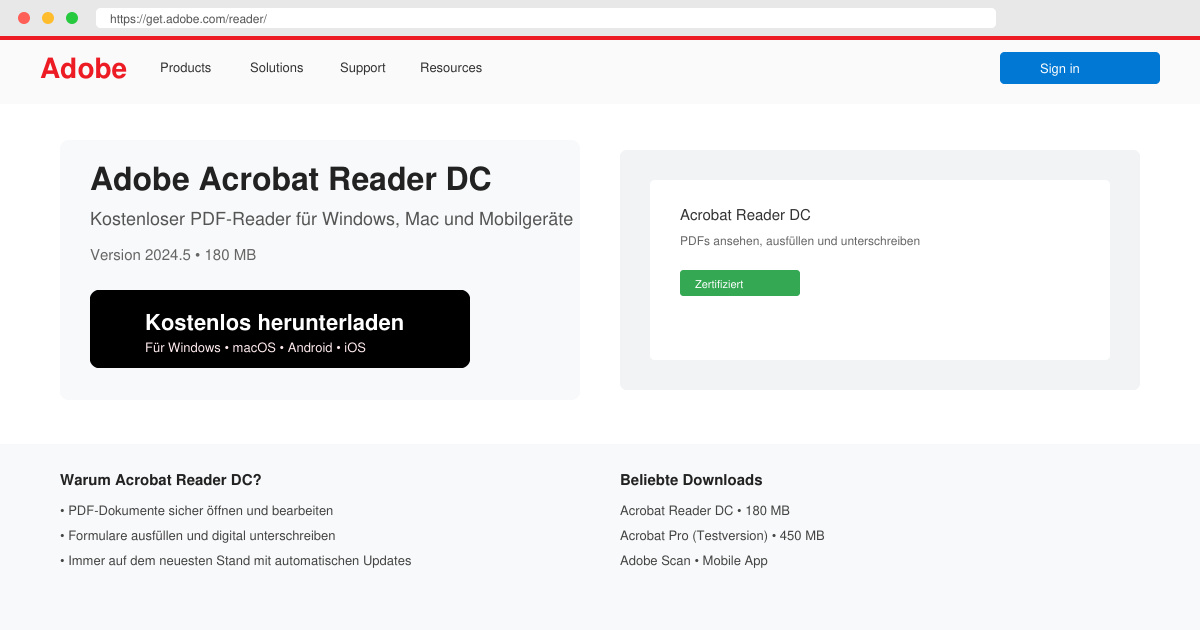Click the 'Beliebte Downloads' heading
The width and height of the screenshot is (1200, 630).
pos(691,480)
